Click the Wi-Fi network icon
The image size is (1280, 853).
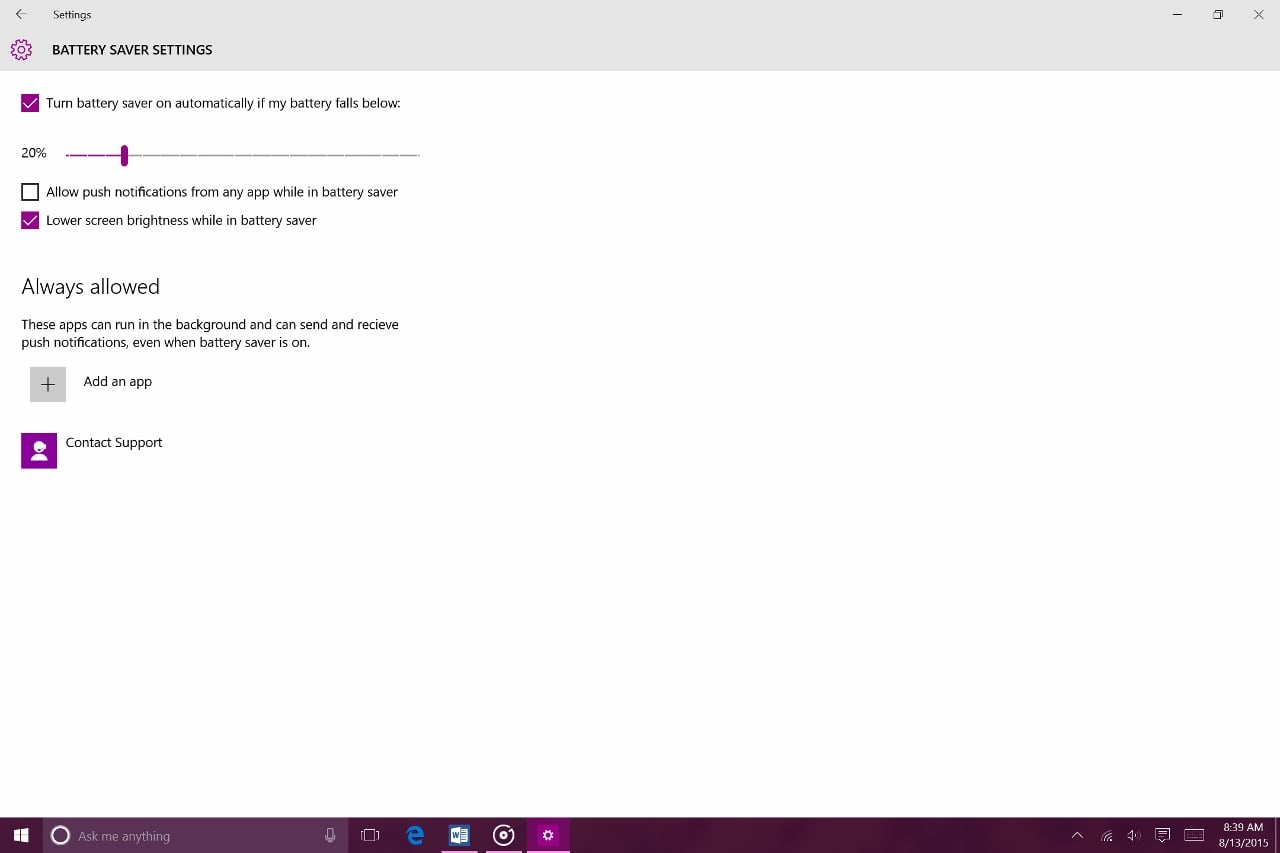point(1106,835)
